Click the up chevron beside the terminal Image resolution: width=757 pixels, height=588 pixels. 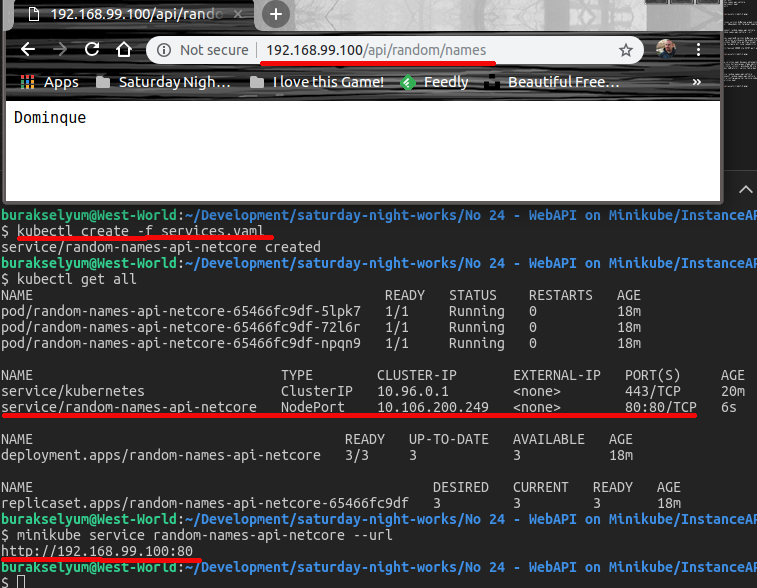[743, 188]
